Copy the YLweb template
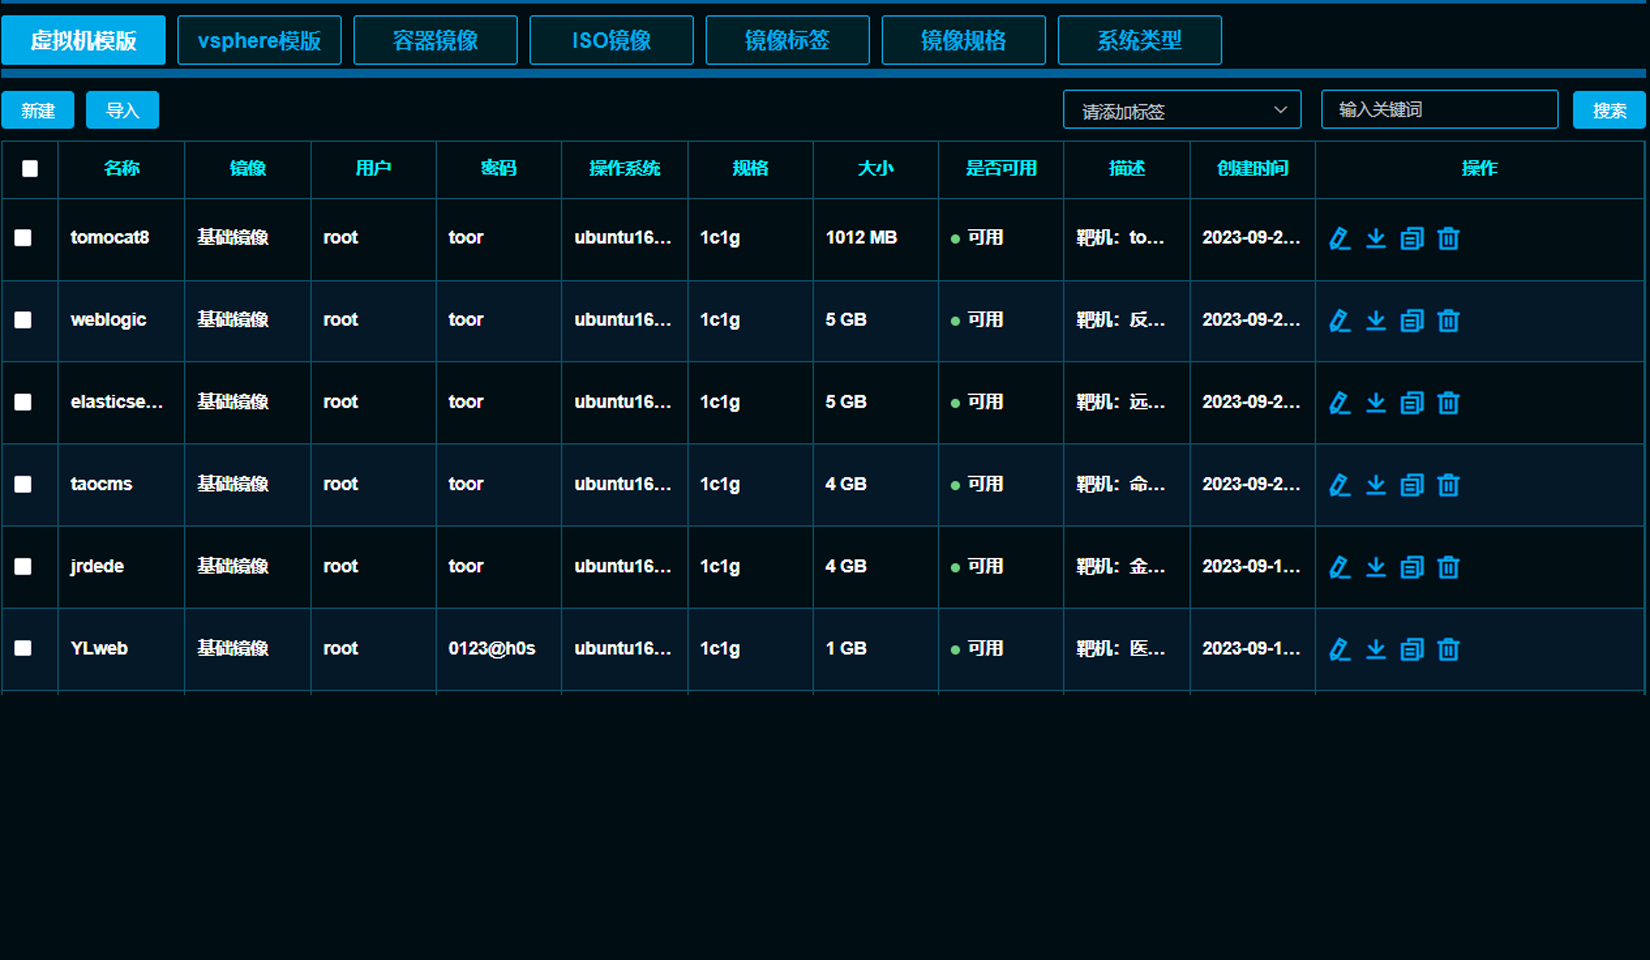 [1412, 649]
